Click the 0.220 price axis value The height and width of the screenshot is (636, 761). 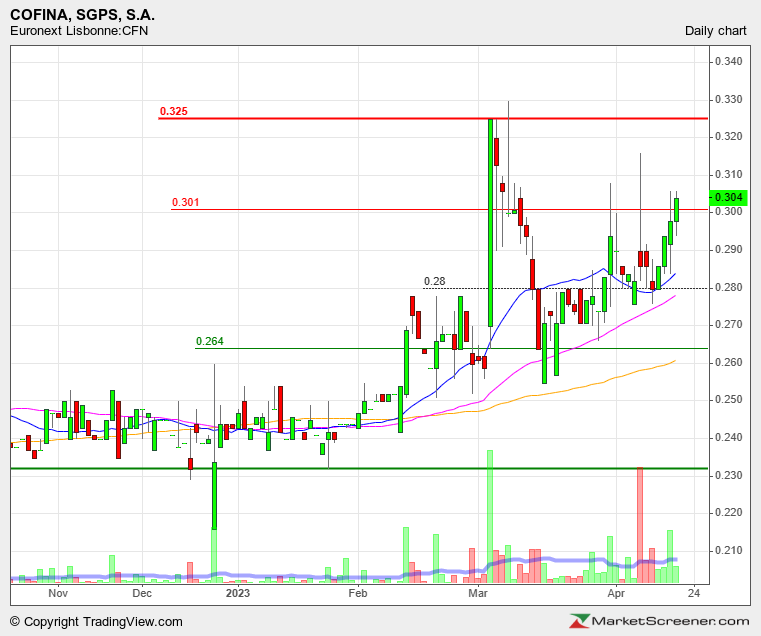(728, 513)
